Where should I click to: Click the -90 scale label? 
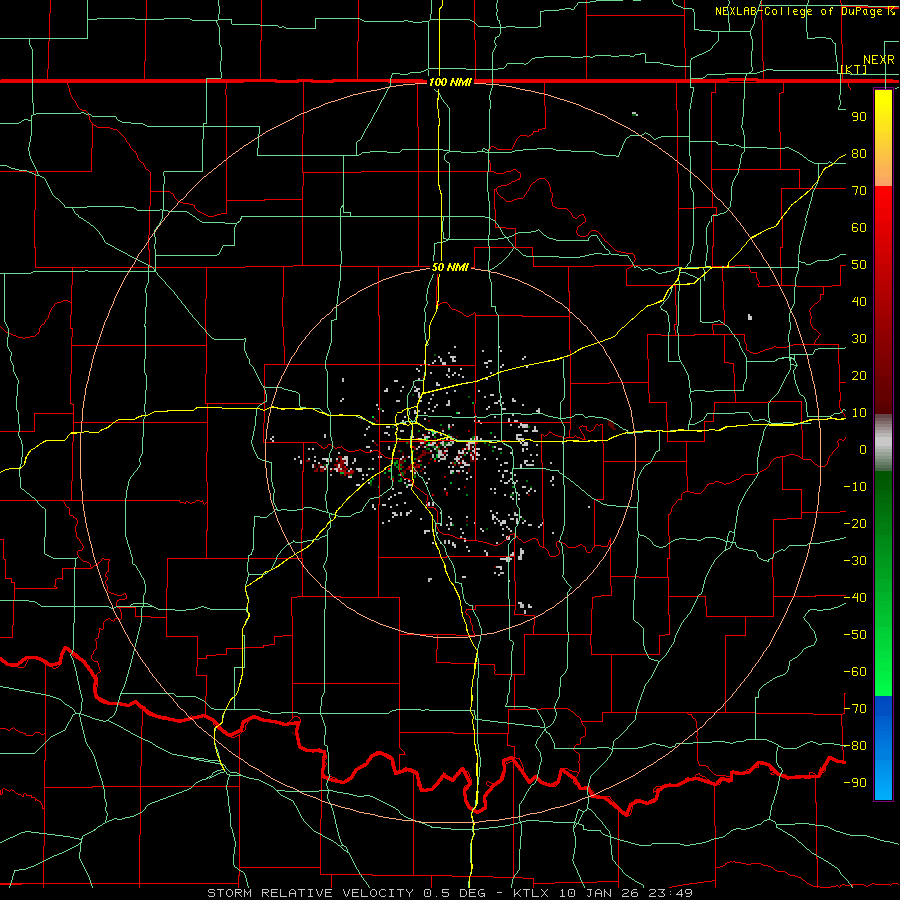click(x=855, y=783)
